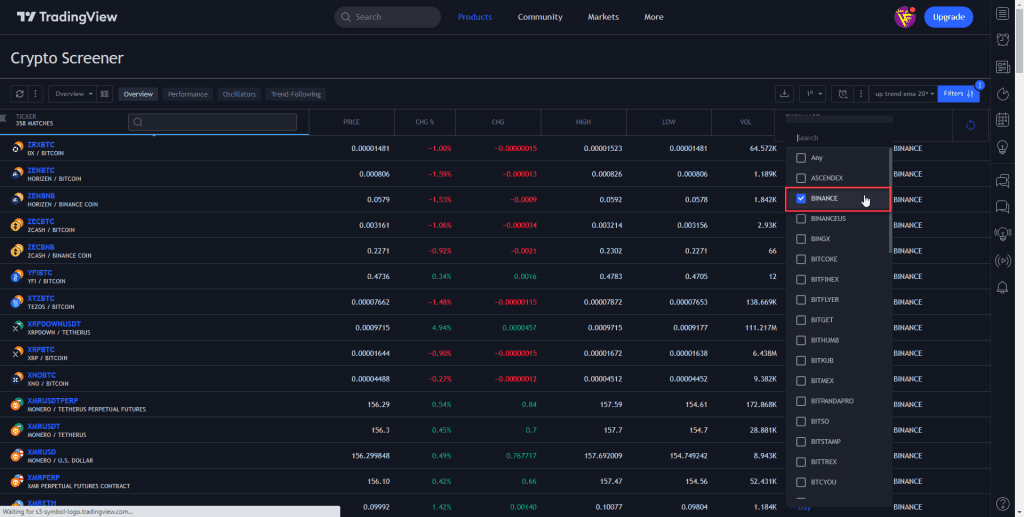
Task: Open the public chats sidebar icon
Action: pyautogui.click(x=1002, y=181)
